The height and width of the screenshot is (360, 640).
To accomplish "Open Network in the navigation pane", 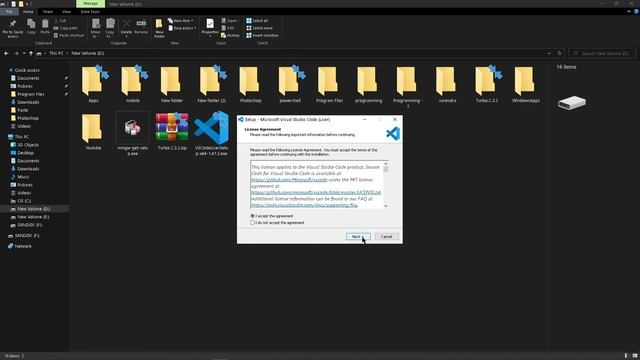I will tap(23, 246).
